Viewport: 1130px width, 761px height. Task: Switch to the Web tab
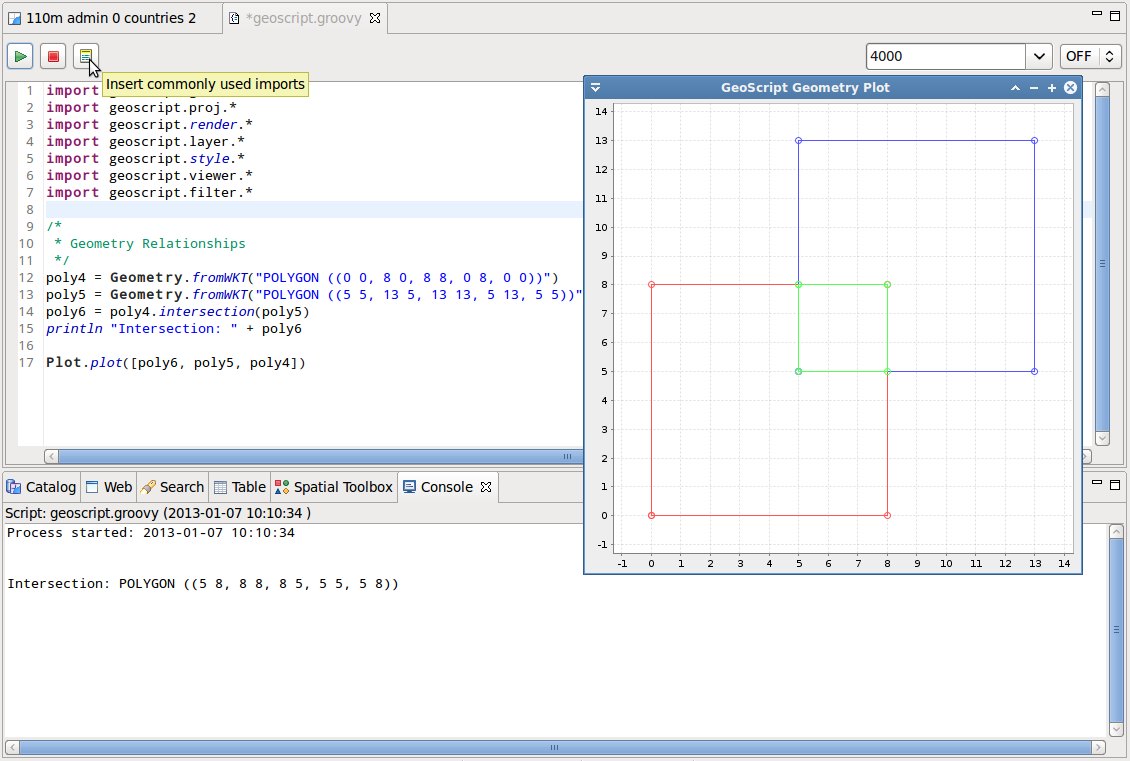pos(109,487)
